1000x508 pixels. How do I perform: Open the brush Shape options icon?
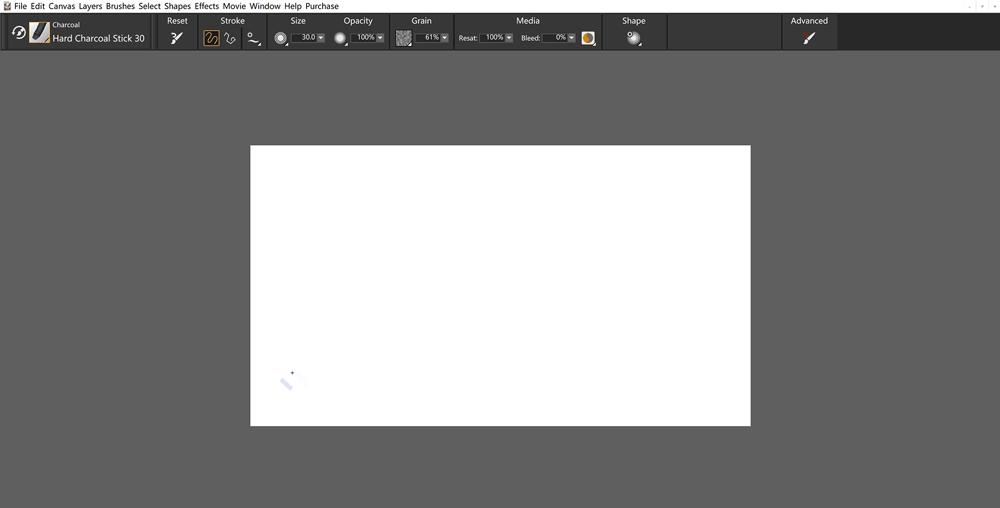click(x=633, y=38)
